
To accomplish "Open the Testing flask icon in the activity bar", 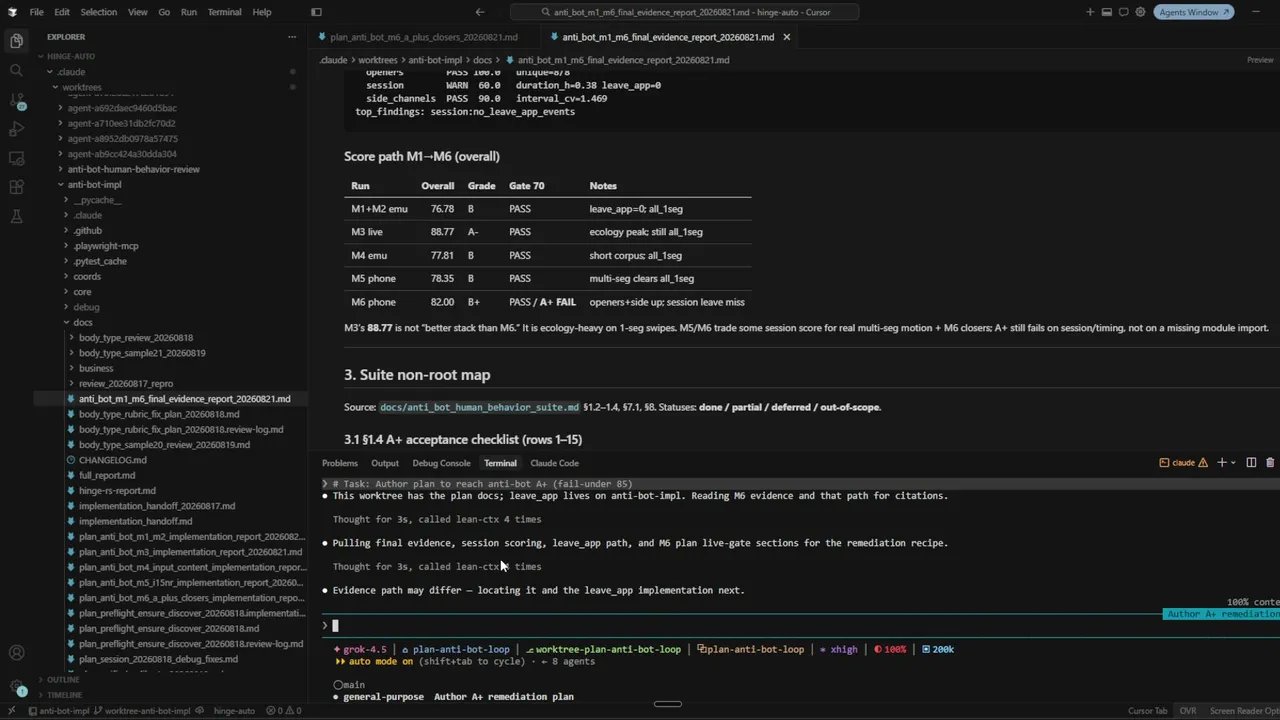I will [x=16, y=216].
